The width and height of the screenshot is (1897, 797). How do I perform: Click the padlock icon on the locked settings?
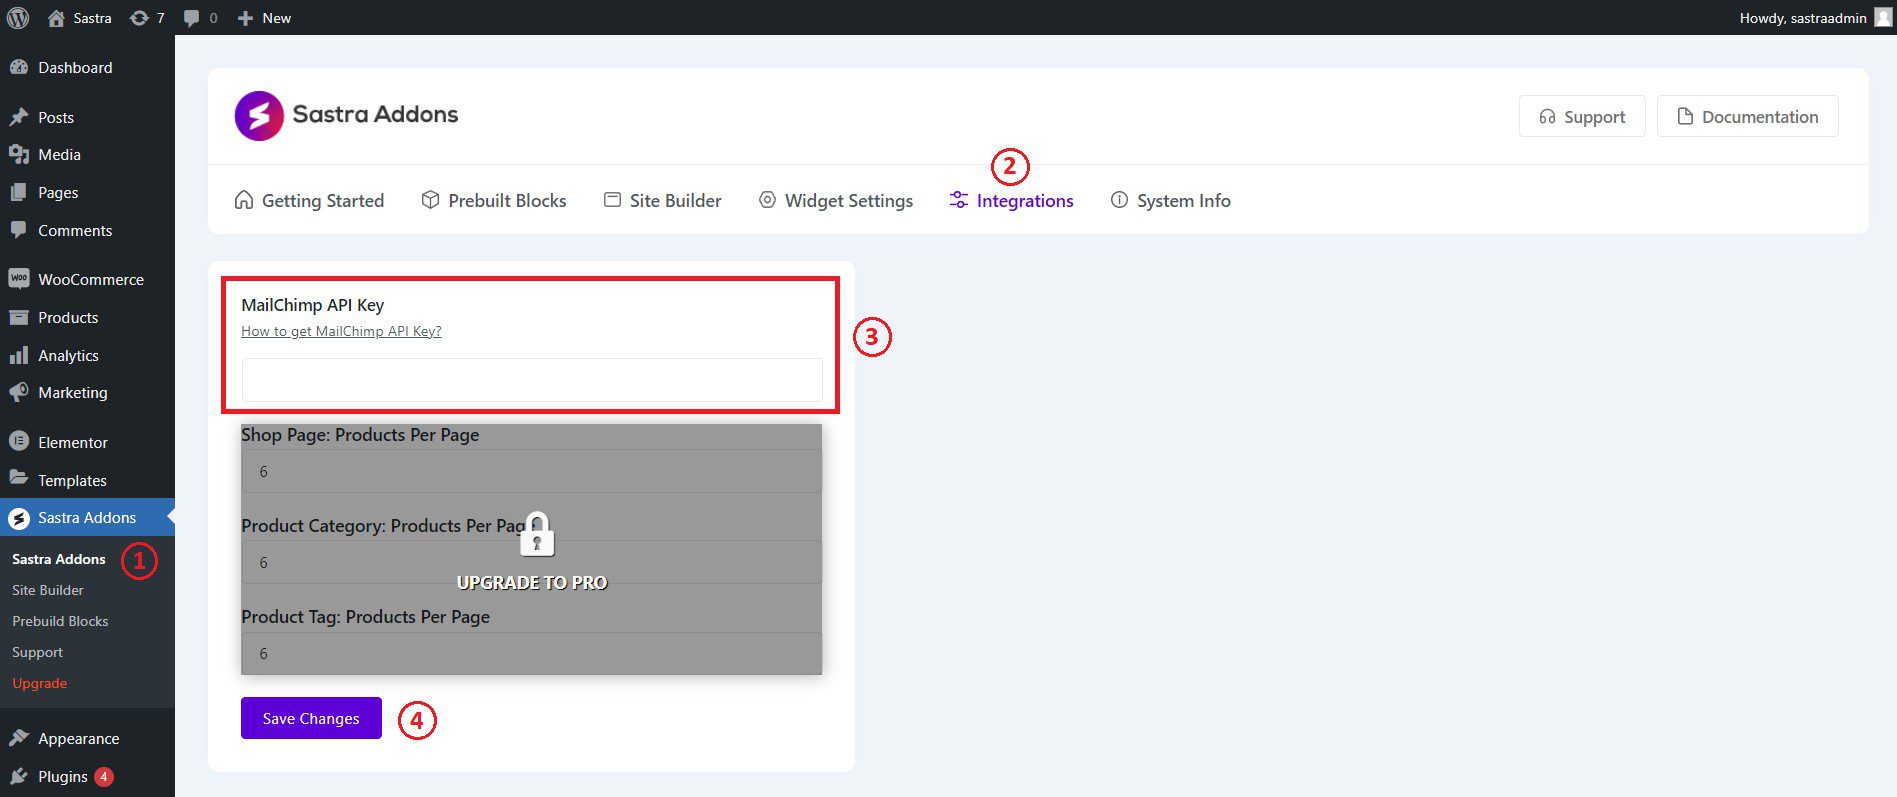tap(537, 534)
